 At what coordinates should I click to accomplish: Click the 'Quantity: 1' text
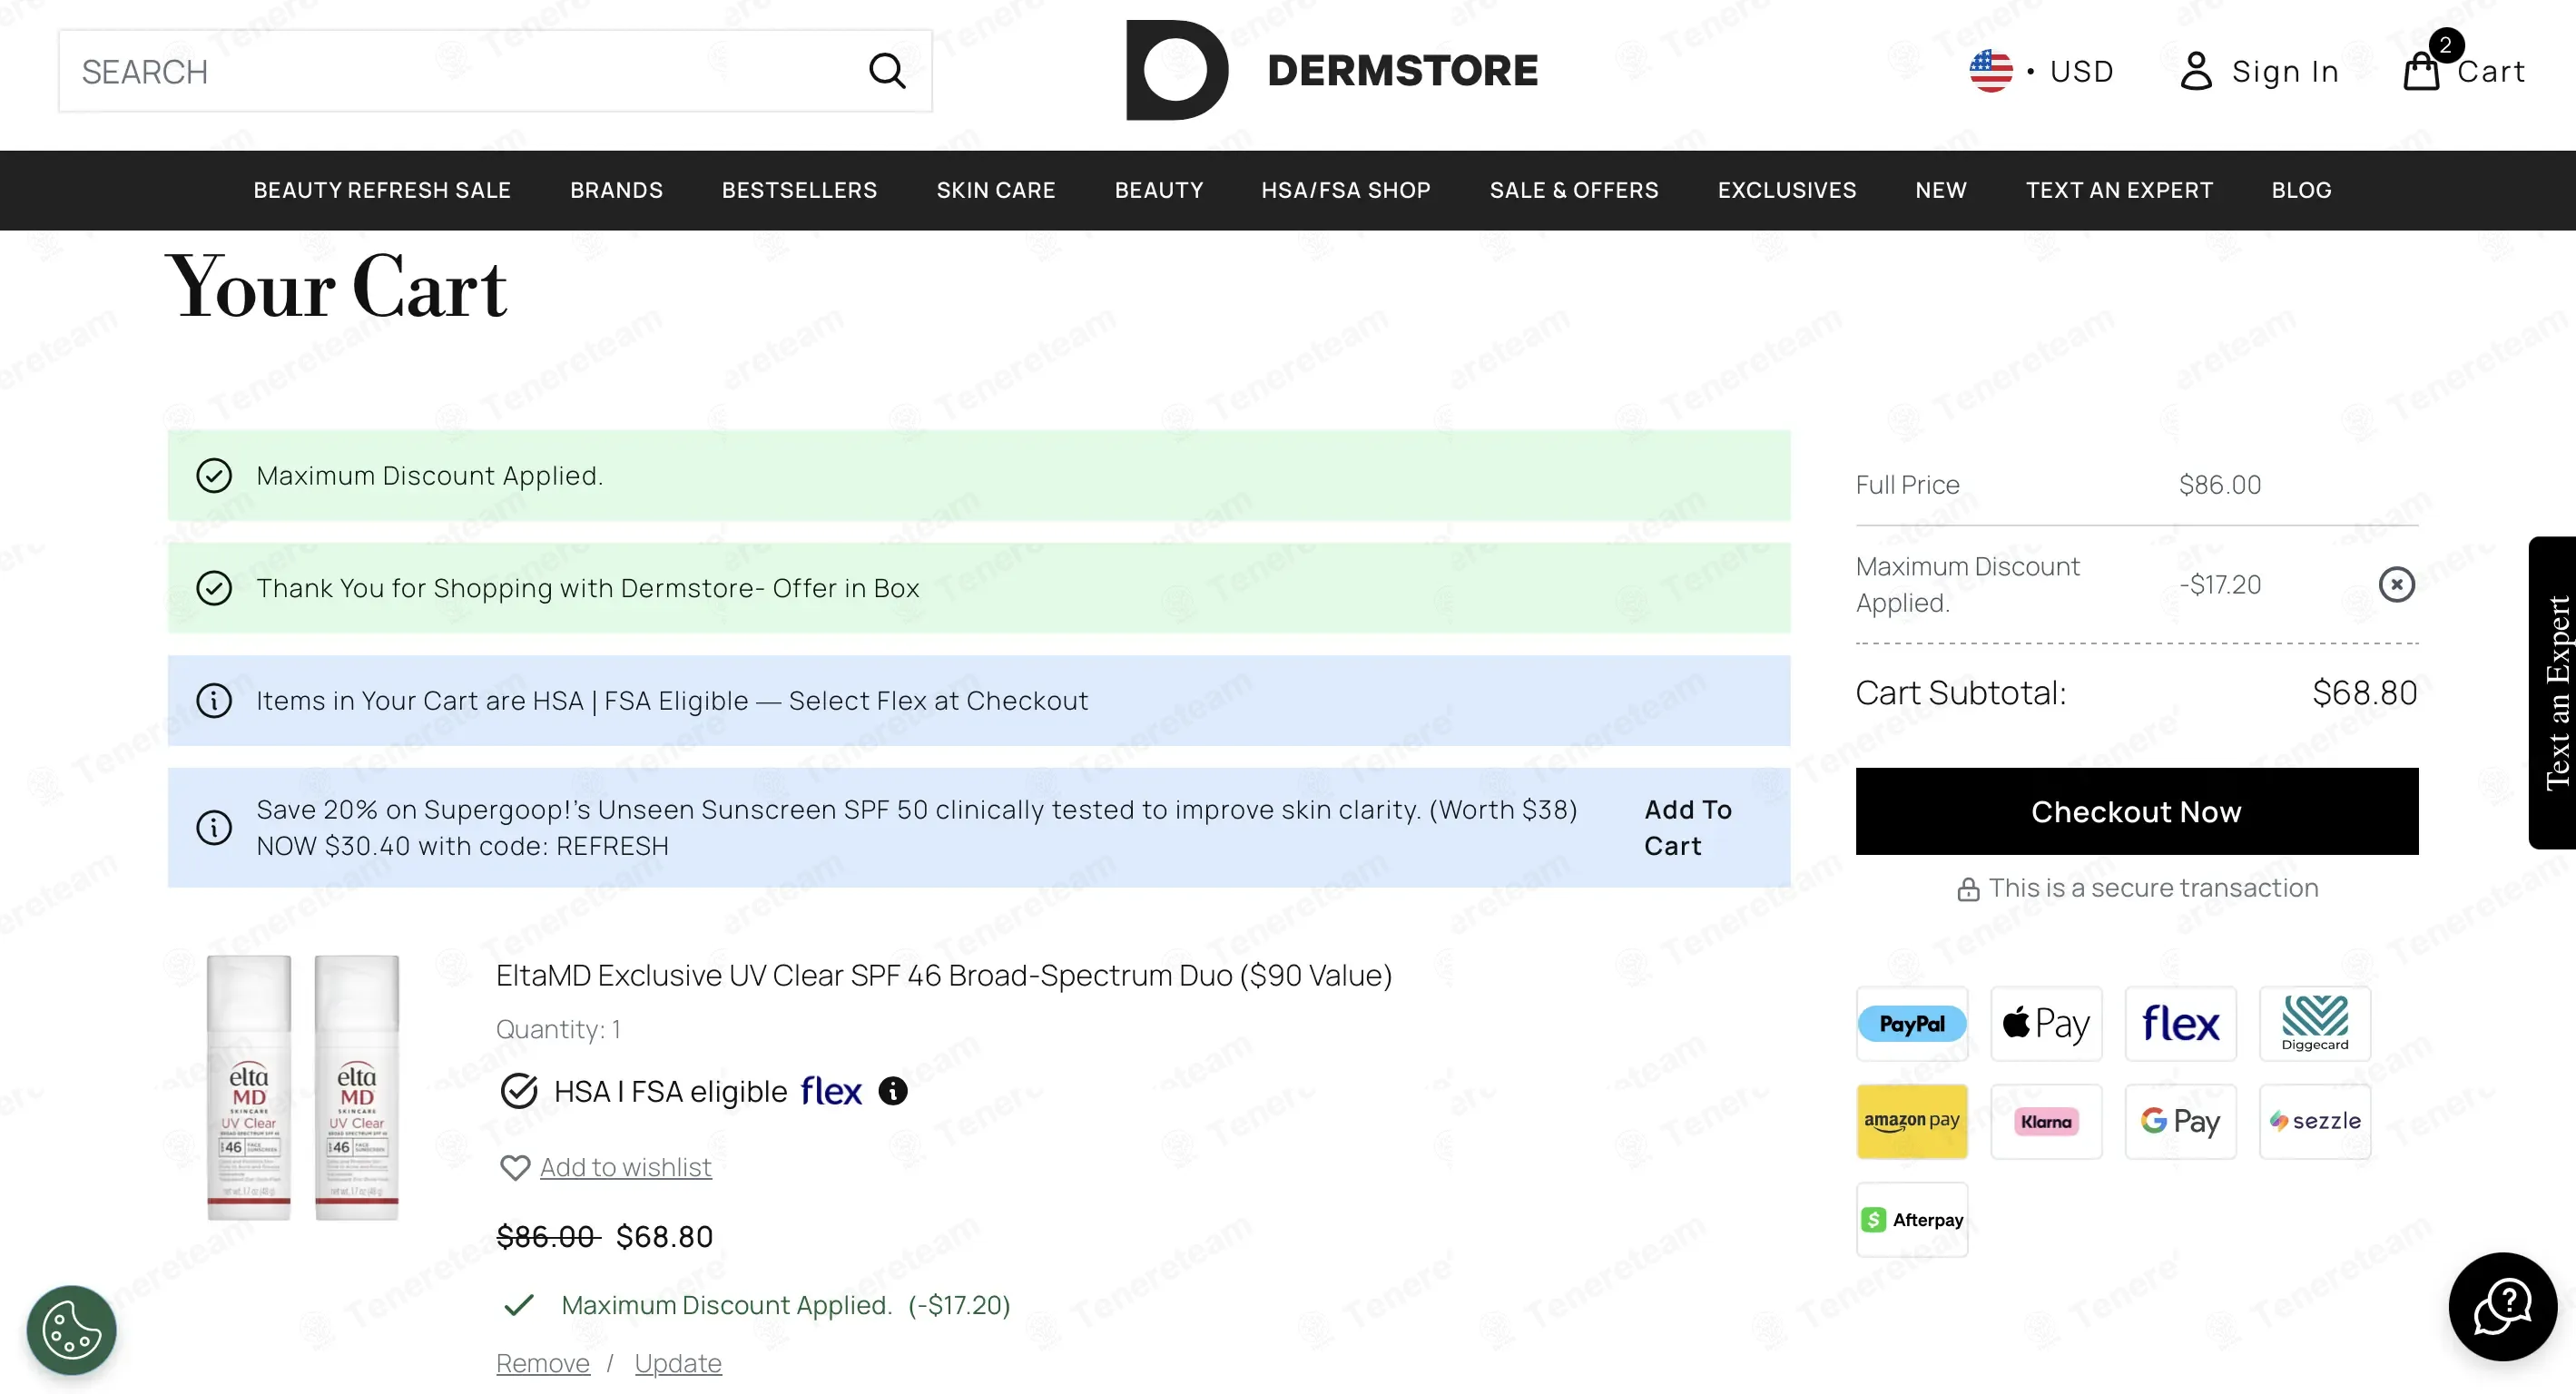pos(558,1029)
